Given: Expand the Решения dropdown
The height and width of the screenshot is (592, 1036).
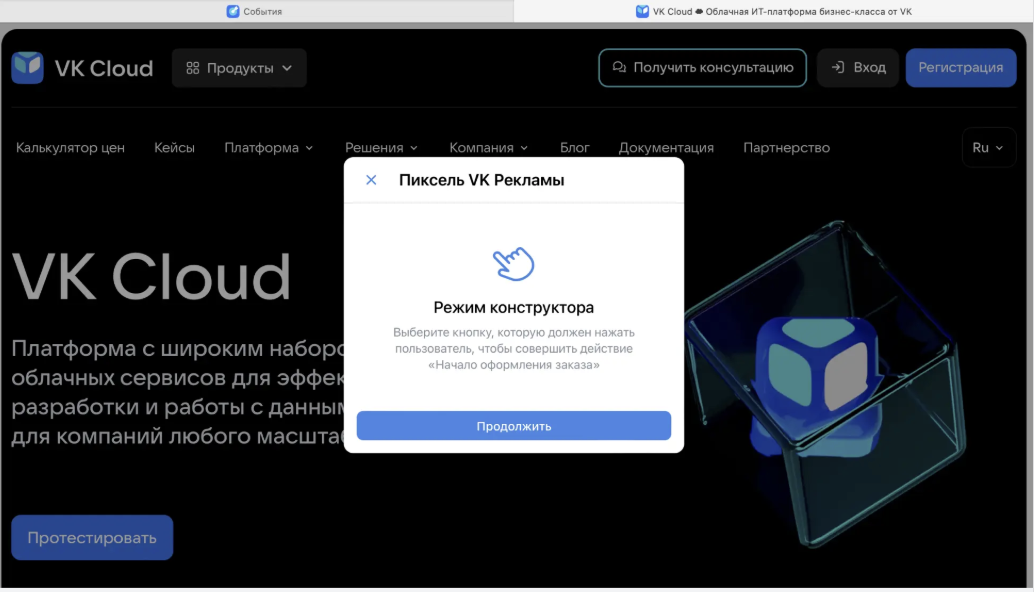Looking at the screenshot, I should 381,147.
